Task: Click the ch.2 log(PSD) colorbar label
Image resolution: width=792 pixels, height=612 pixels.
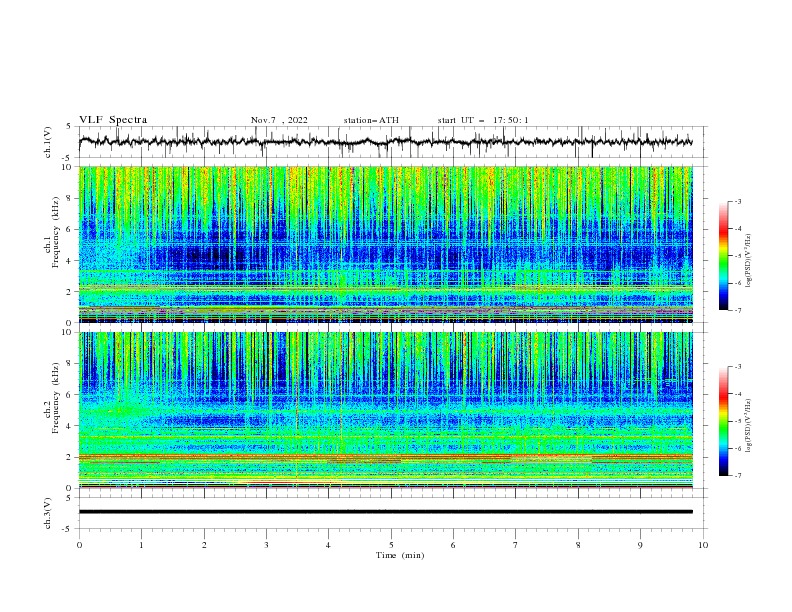Action: coord(749,426)
